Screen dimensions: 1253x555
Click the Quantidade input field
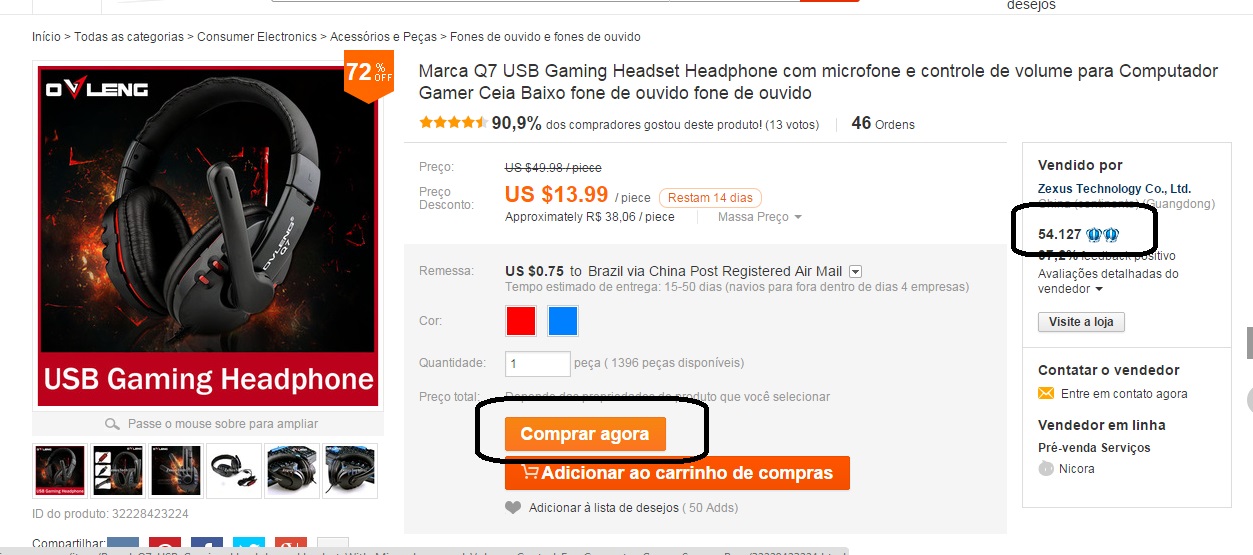(538, 363)
